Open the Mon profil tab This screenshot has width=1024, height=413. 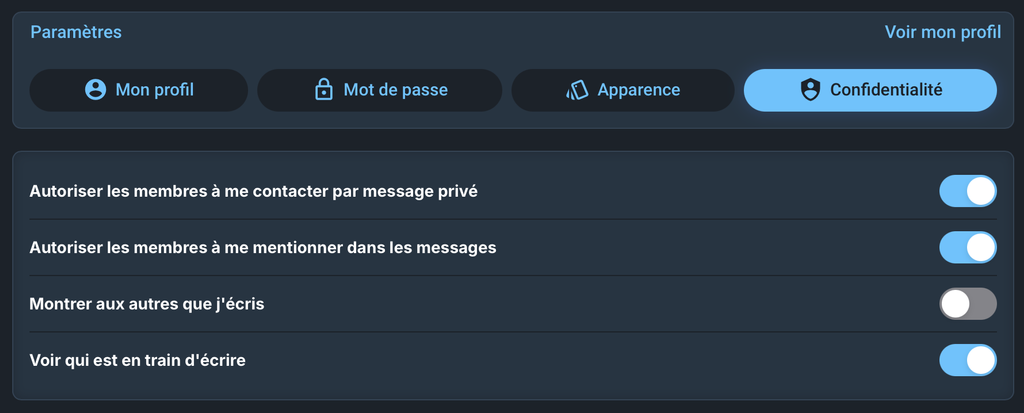(x=139, y=90)
